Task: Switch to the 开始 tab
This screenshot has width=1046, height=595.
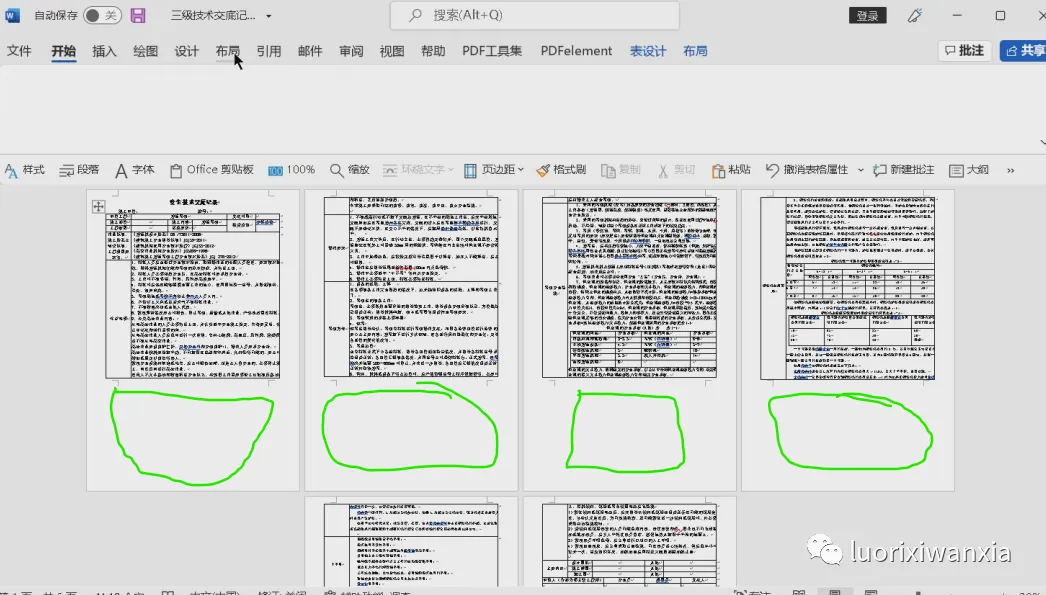Action: click(x=63, y=51)
